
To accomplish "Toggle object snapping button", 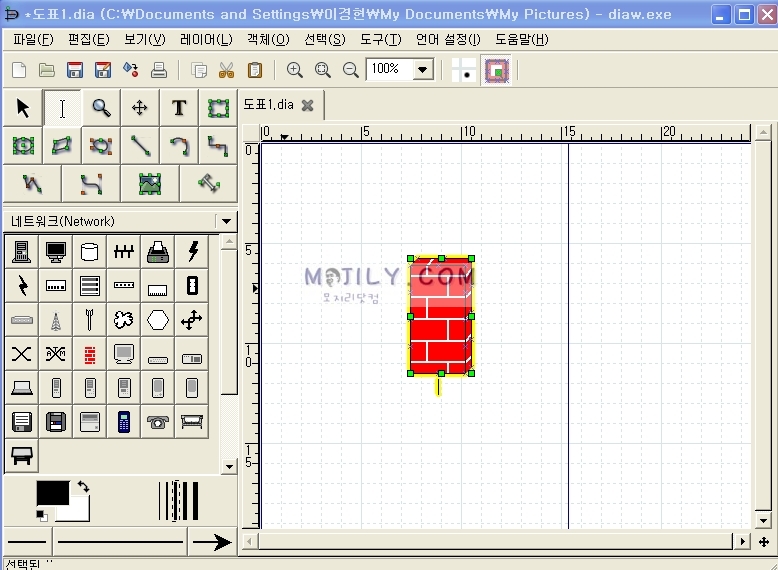I will click(x=497, y=70).
